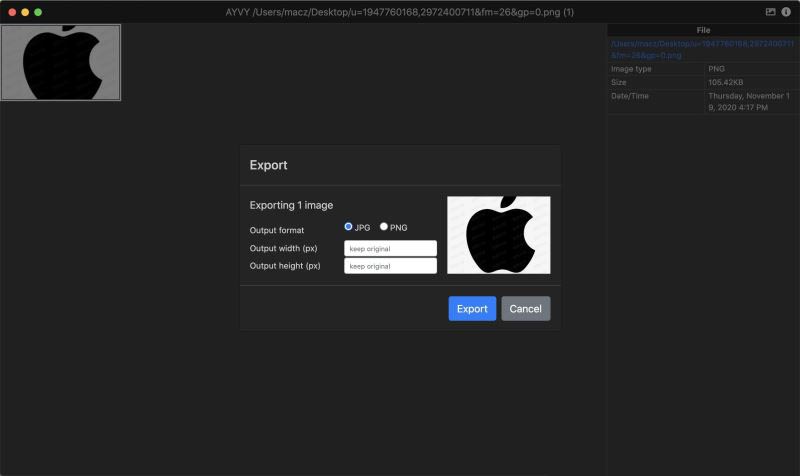Toggle the info panel icon
This screenshot has width=800, height=476.
786,12
